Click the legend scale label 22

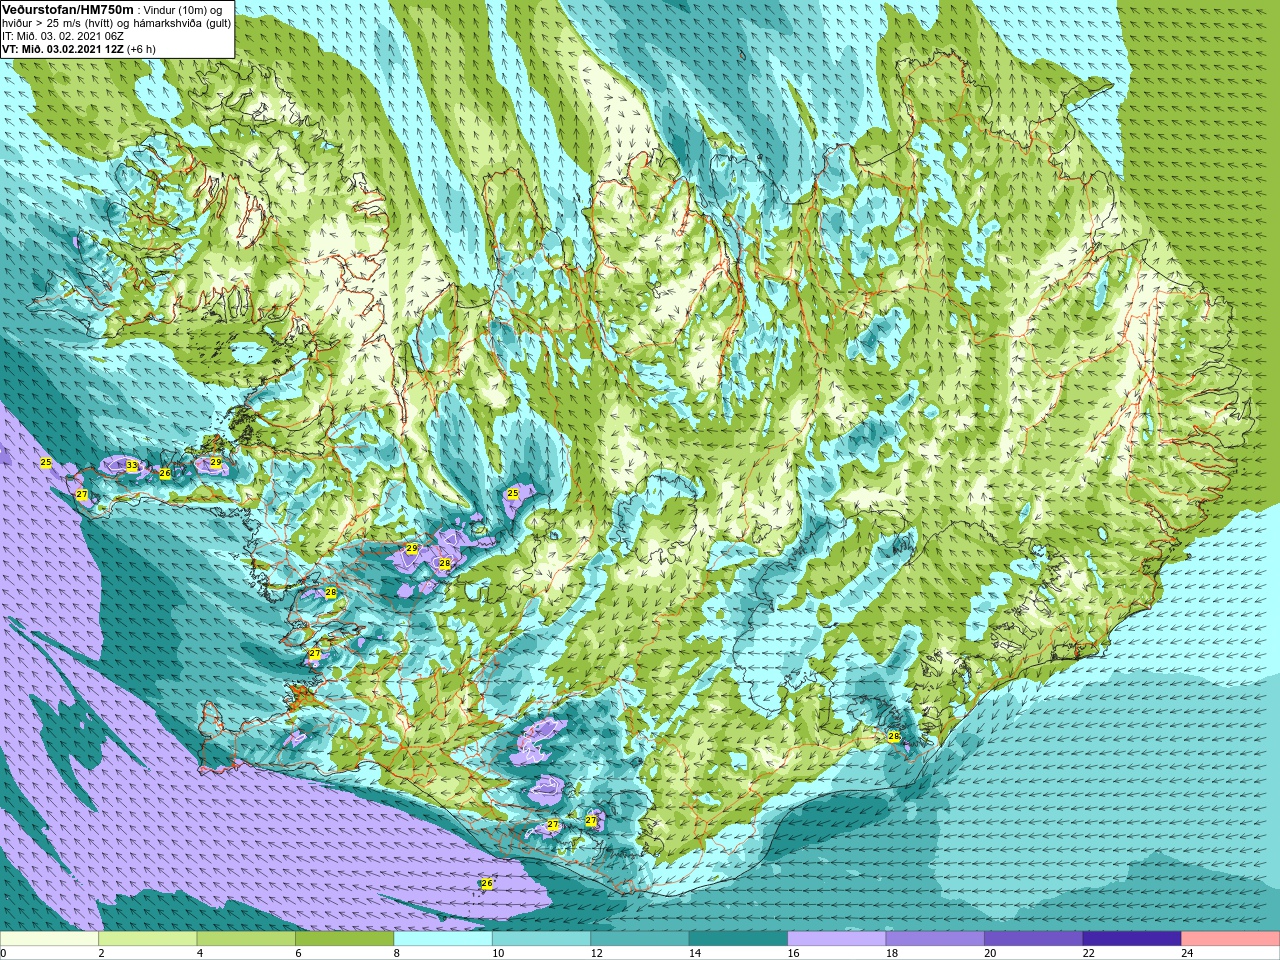coord(1089,953)
